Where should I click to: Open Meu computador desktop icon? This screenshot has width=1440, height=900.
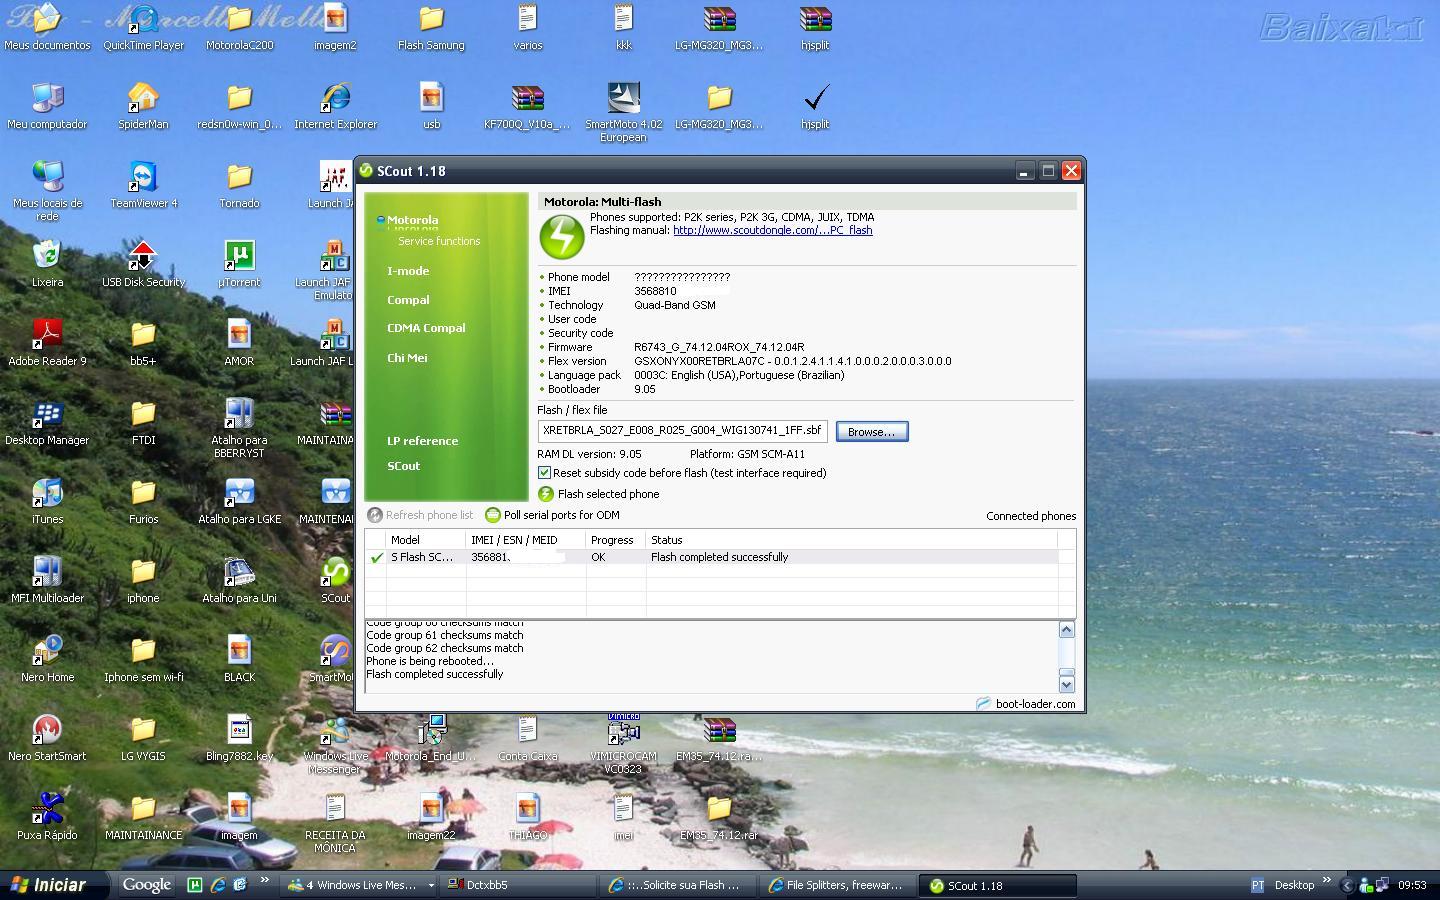pos(47,105)
